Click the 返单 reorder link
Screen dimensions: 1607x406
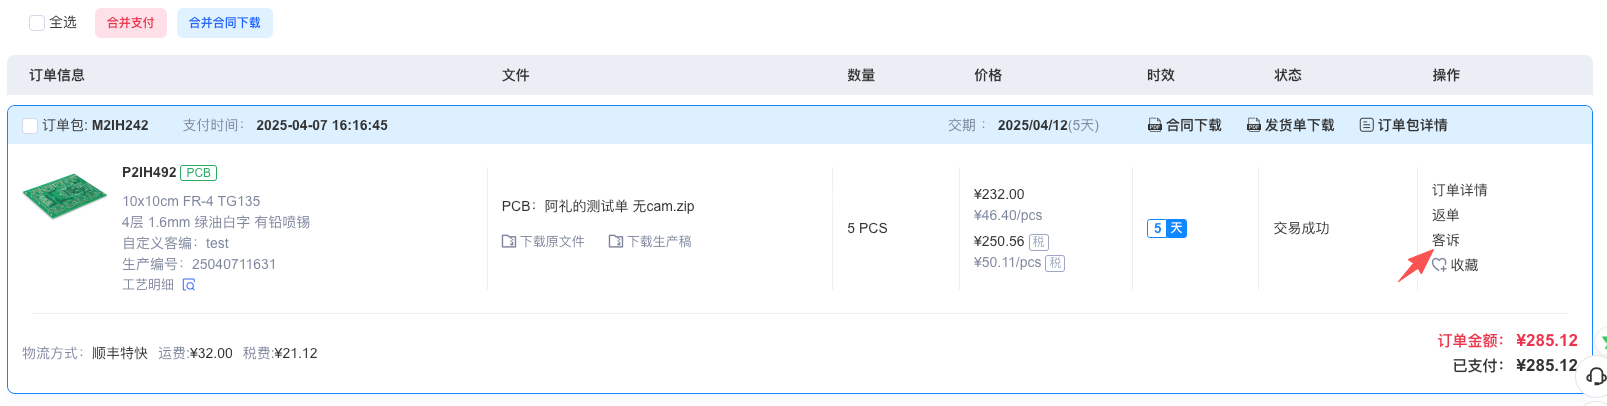click(1445, 215)
